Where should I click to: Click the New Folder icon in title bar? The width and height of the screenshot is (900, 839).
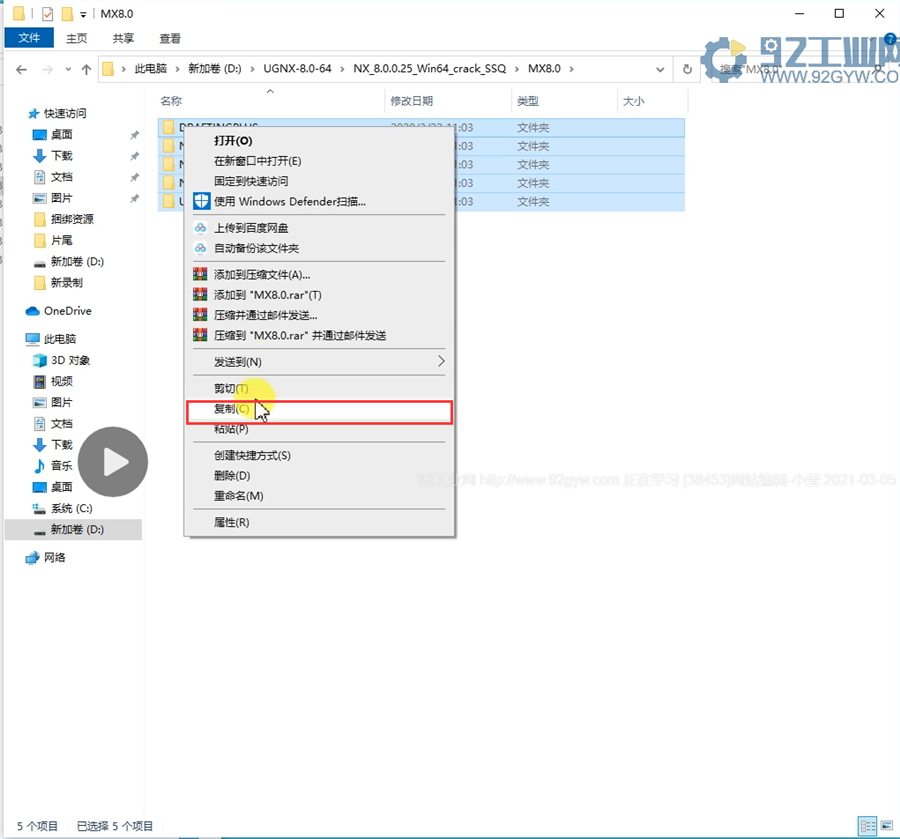point(67,14)
